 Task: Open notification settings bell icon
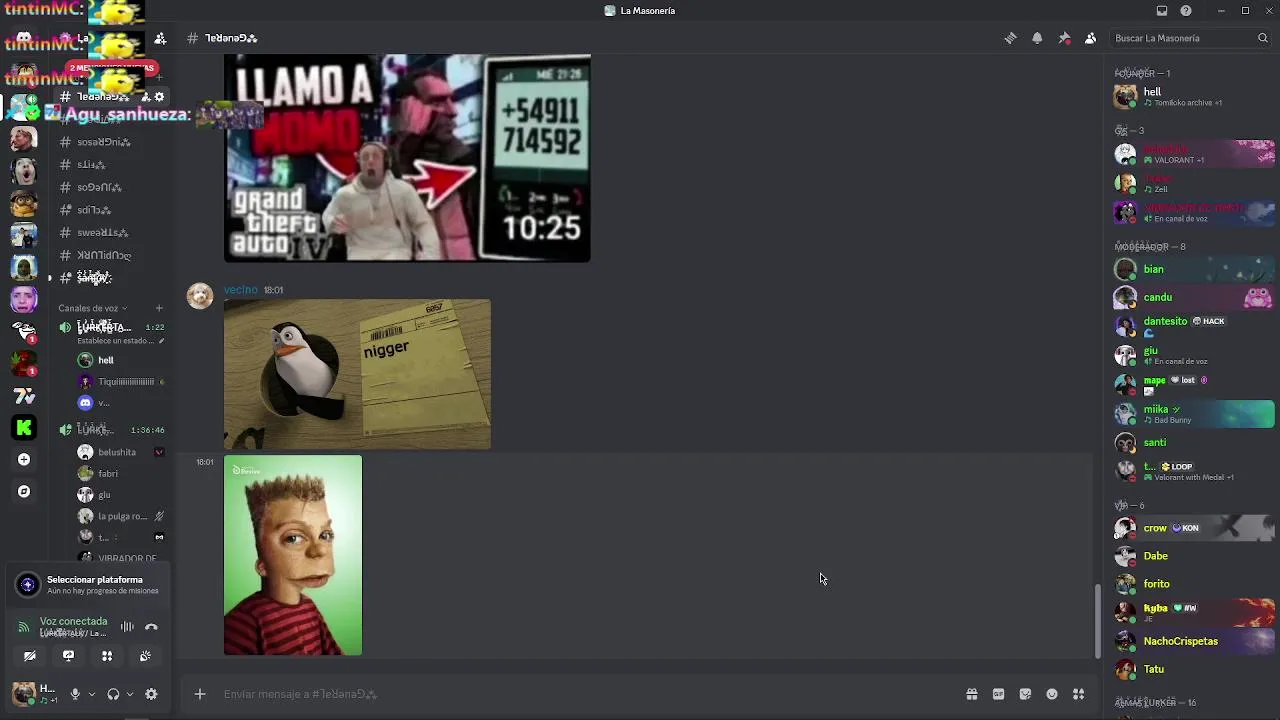point(1037,38)
